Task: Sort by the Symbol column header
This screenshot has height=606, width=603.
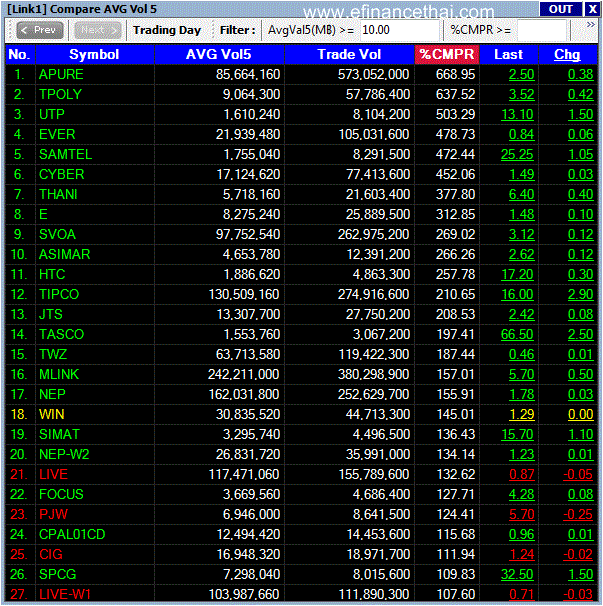Action: 94,54
